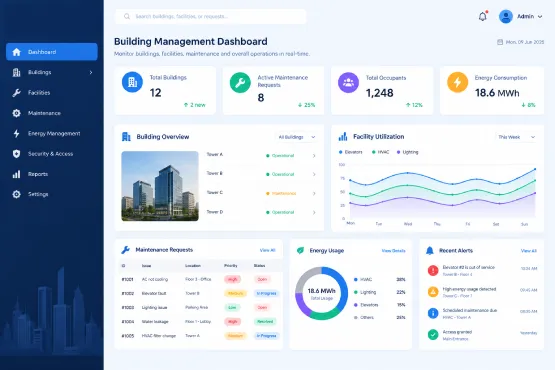Toggle the HVAC series in chart legend
Viewport: 555px width, 370px height.
[381, 152]
